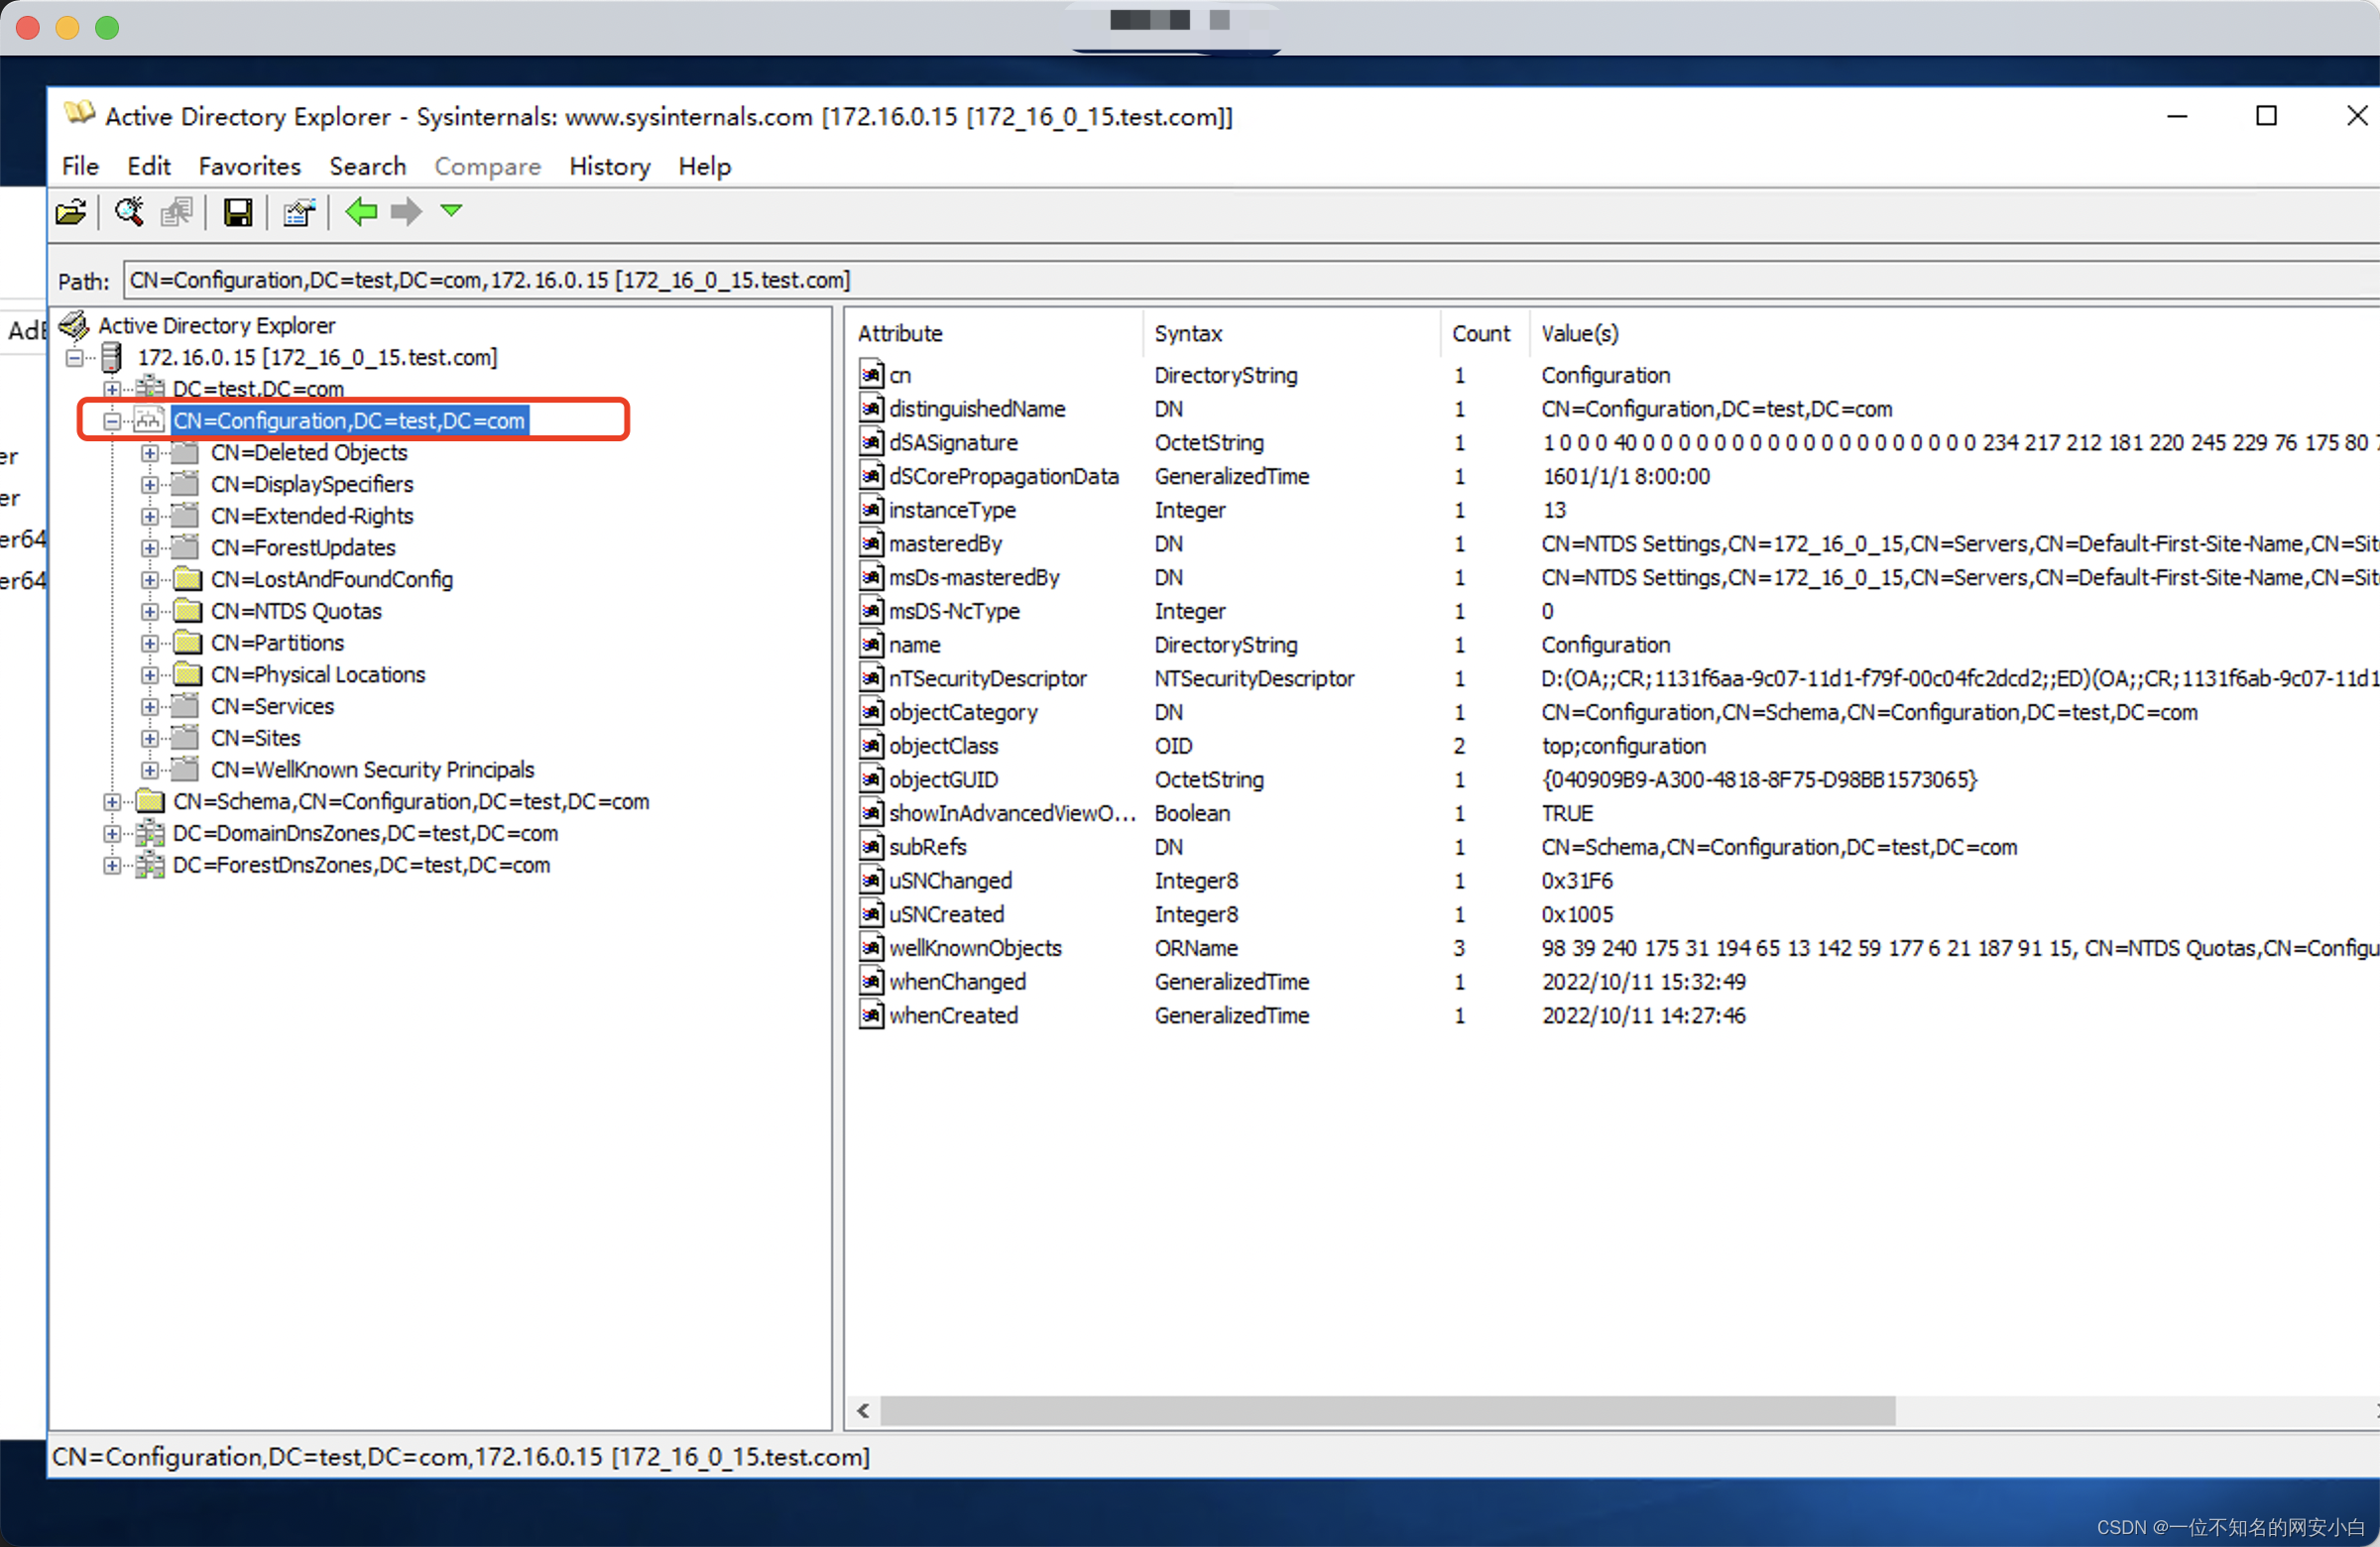The height and width of the screenshot is (1547, 2380).
Task: Open the File menu
Action: tap(79, 167)
